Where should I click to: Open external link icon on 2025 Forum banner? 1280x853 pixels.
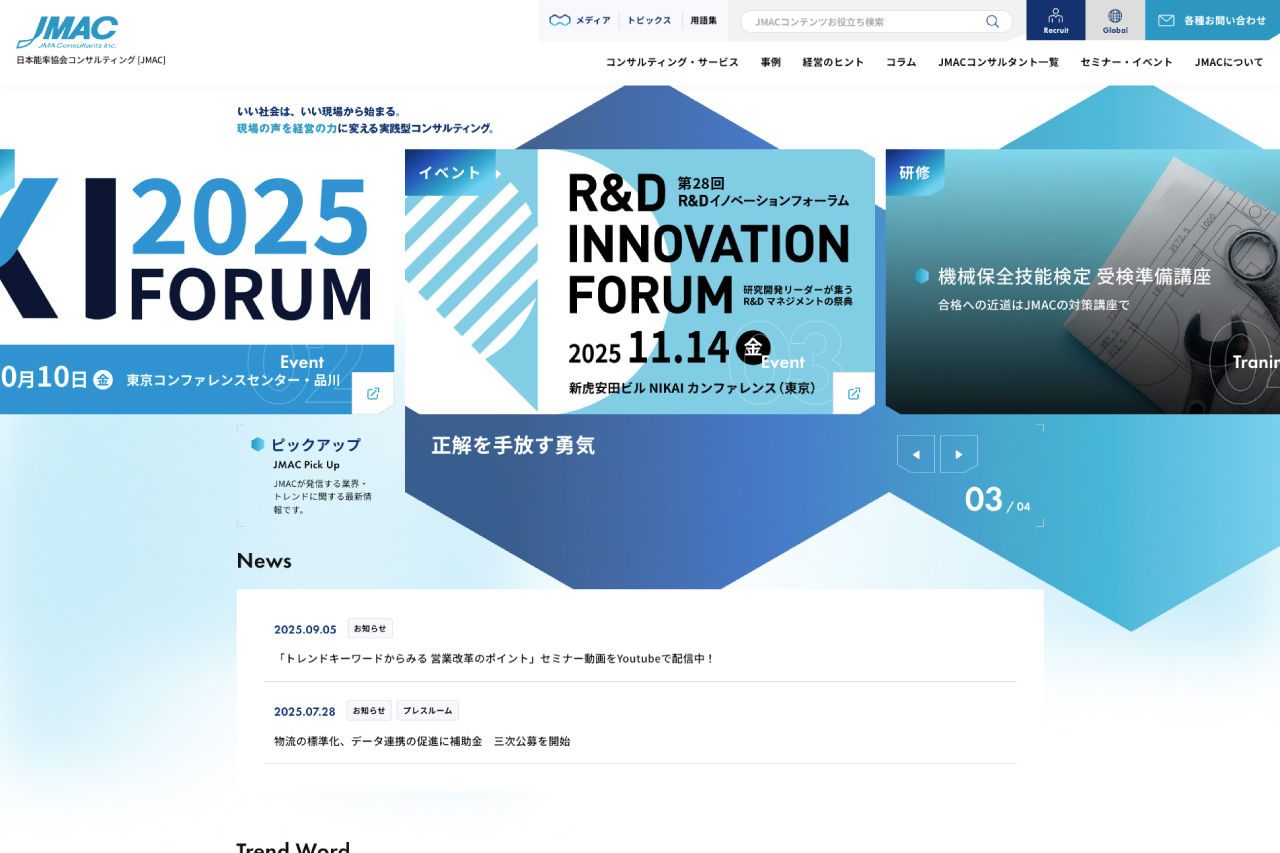click(373, 393)
